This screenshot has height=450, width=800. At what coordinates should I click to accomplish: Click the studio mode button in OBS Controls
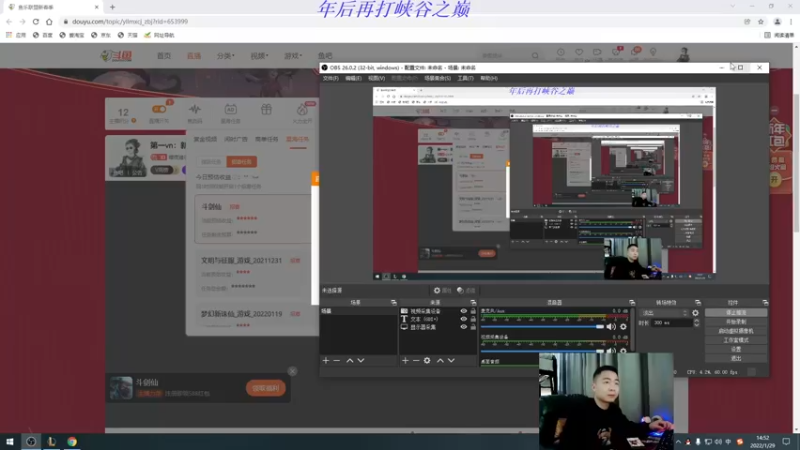coord(736,340)
